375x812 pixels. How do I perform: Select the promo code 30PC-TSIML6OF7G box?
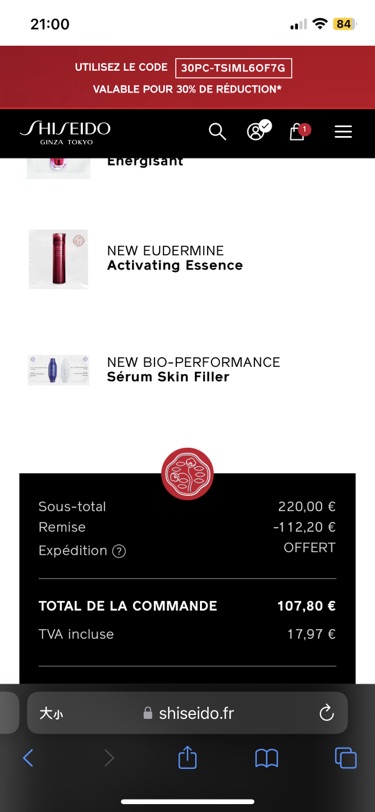click(234, 68)
